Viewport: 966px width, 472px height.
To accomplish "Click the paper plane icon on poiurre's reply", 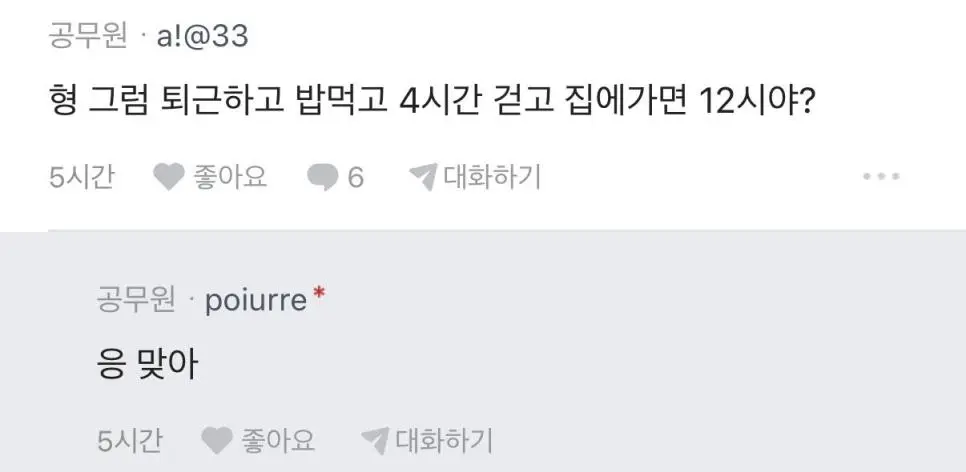I will 375,439.
